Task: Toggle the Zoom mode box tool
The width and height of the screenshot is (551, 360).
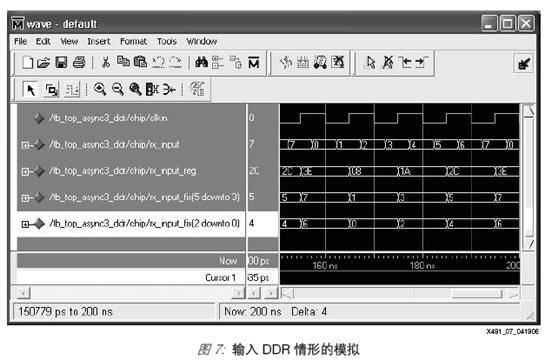Action: 52,89
